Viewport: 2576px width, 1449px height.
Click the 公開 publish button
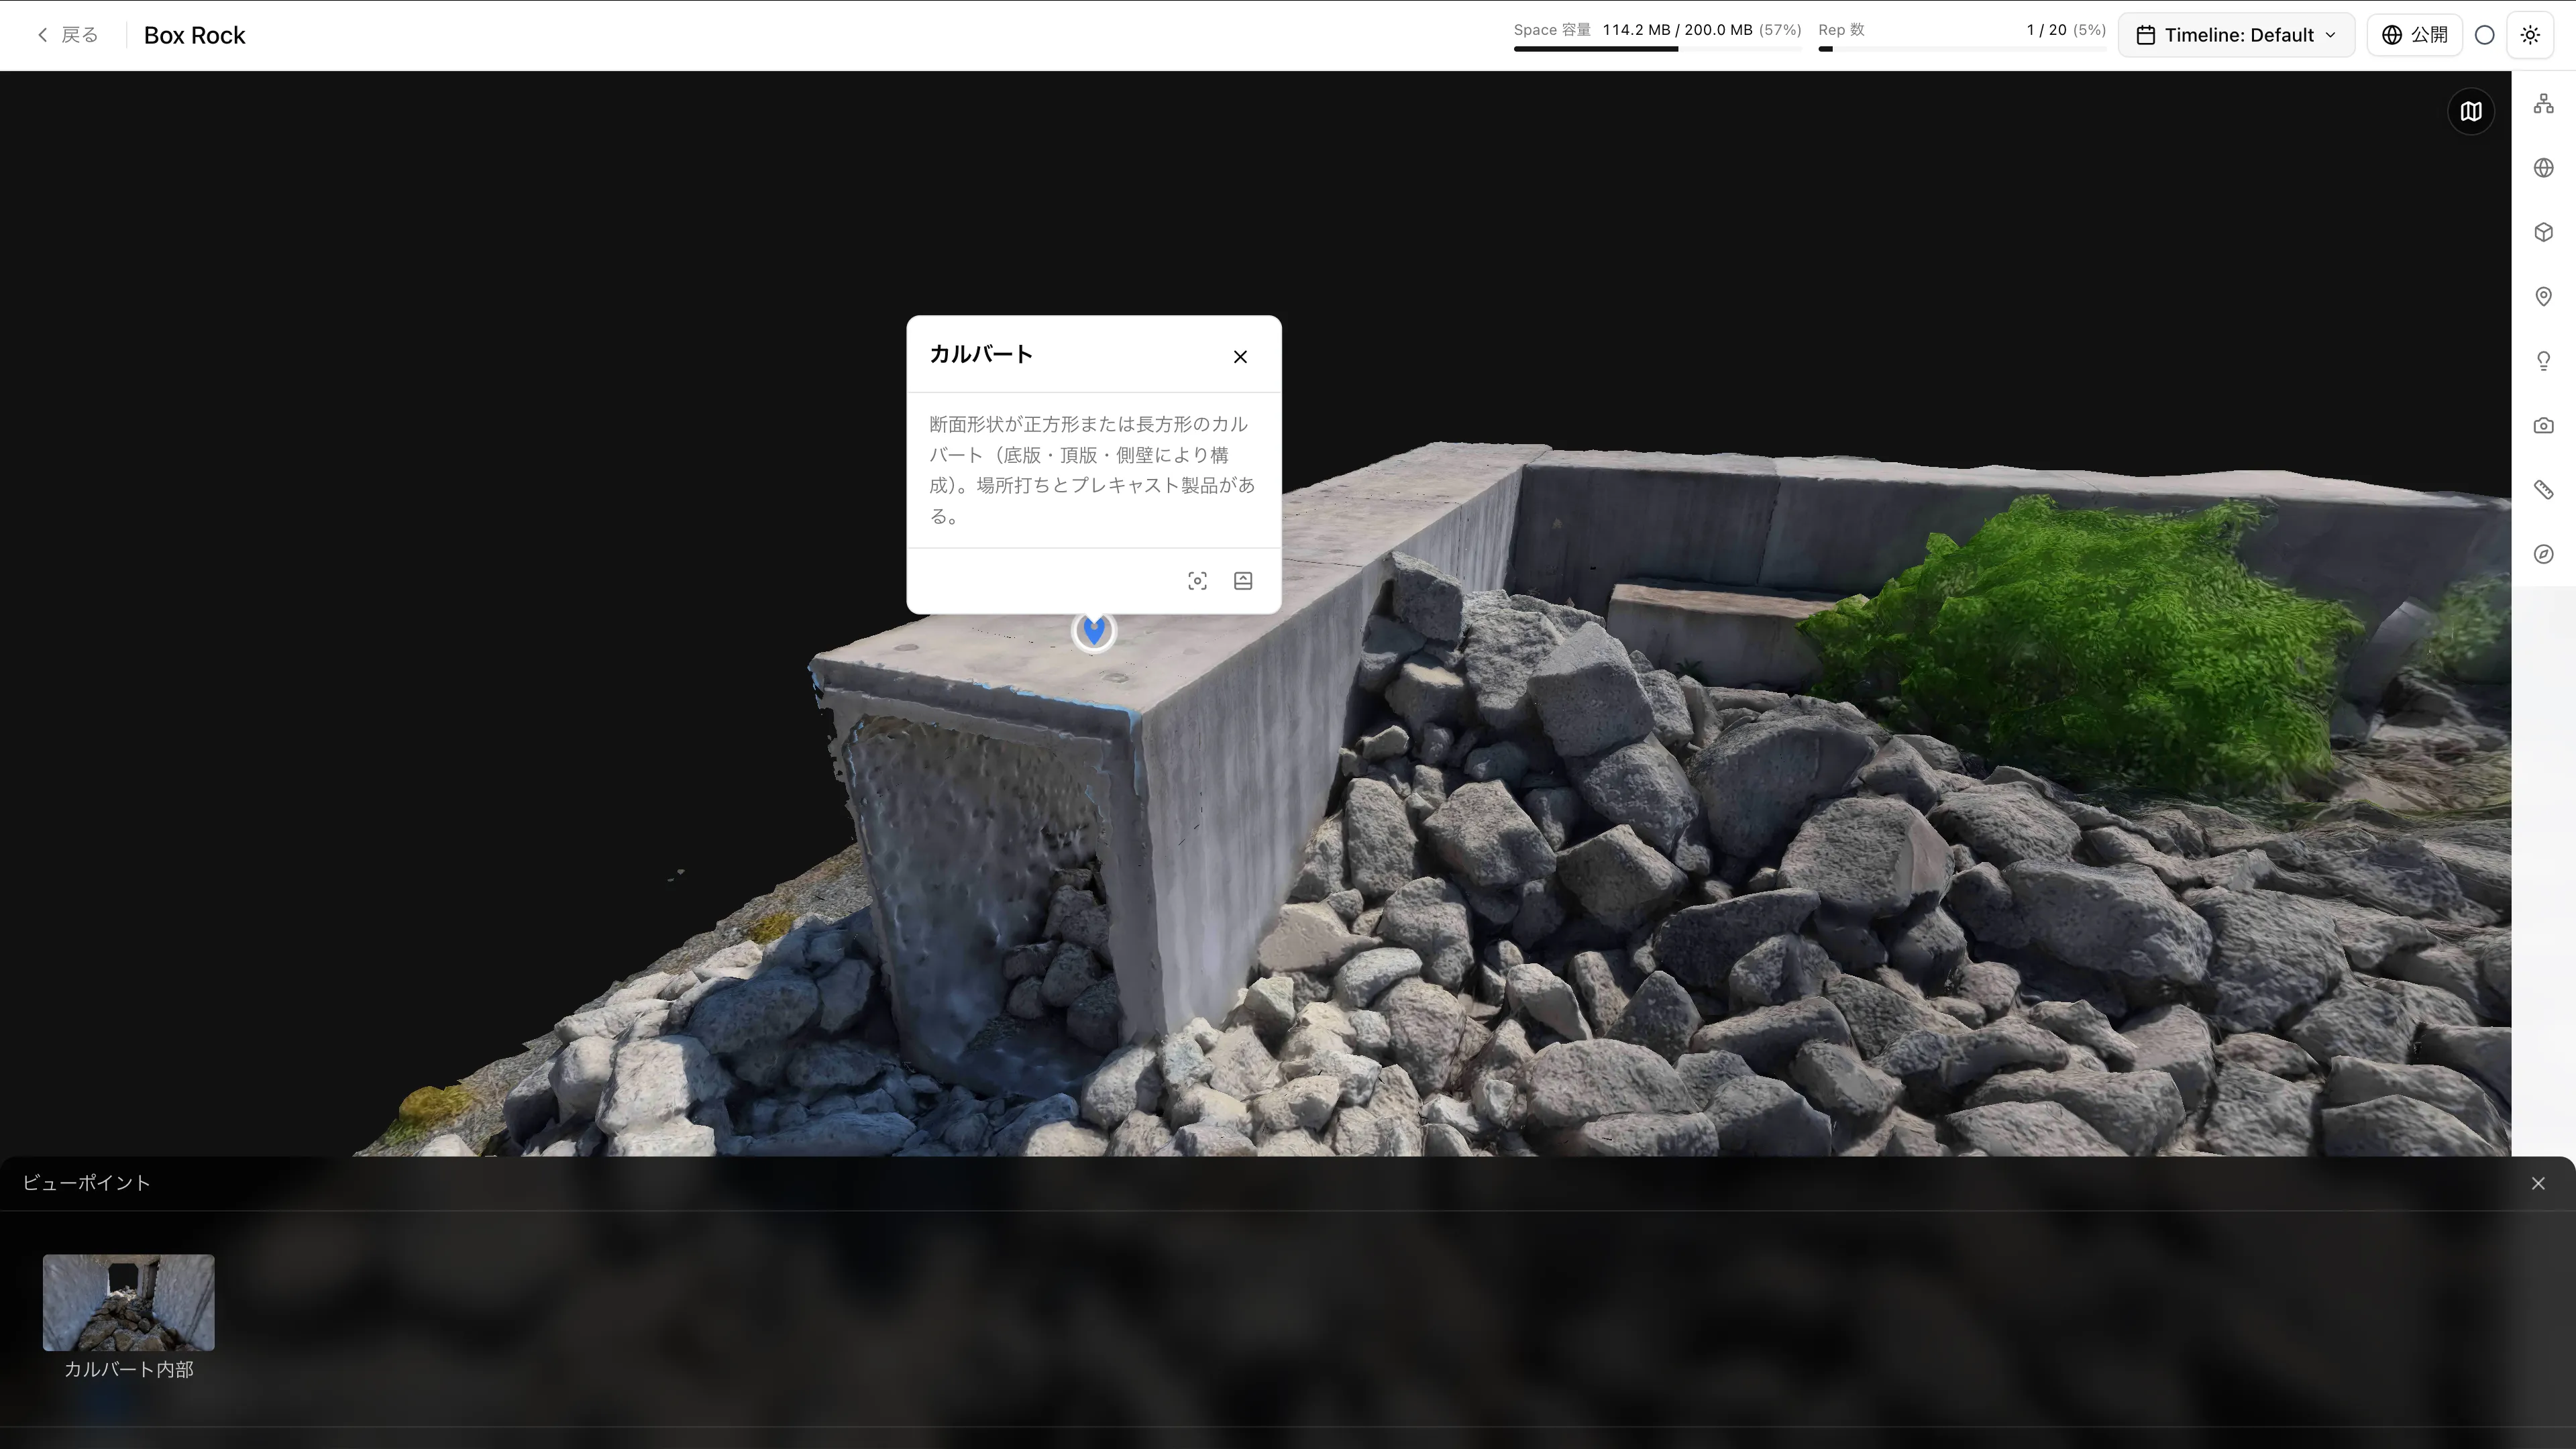tap(2414, 35)
